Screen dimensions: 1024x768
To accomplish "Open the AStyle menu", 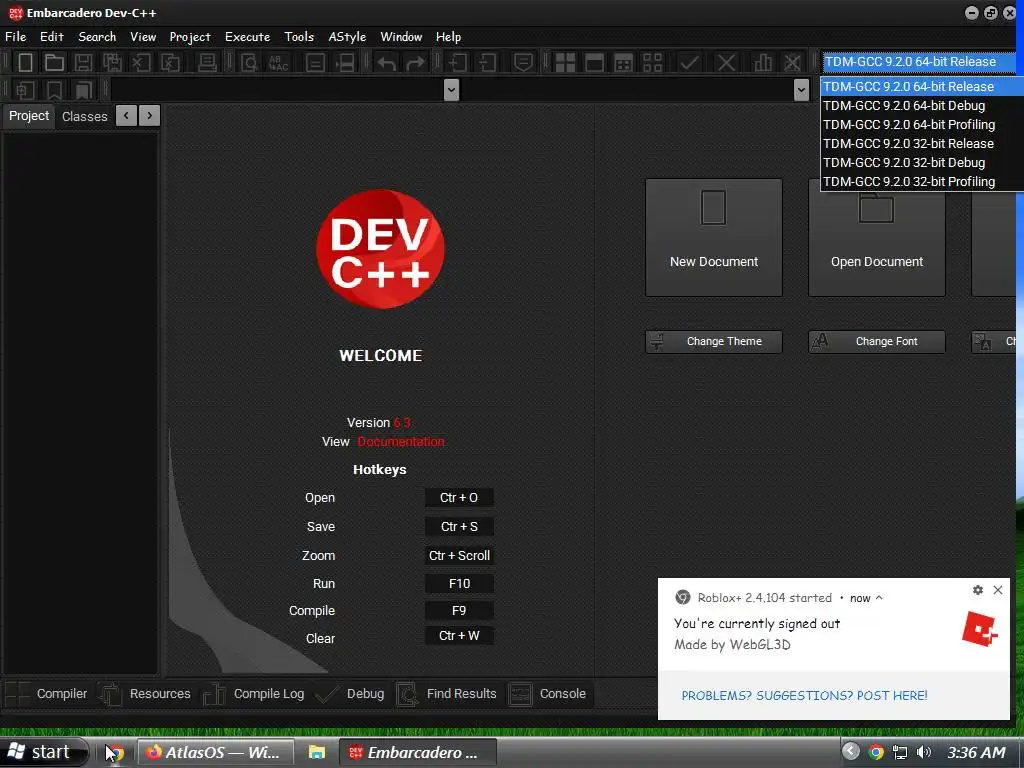I will tap(347, 37).
